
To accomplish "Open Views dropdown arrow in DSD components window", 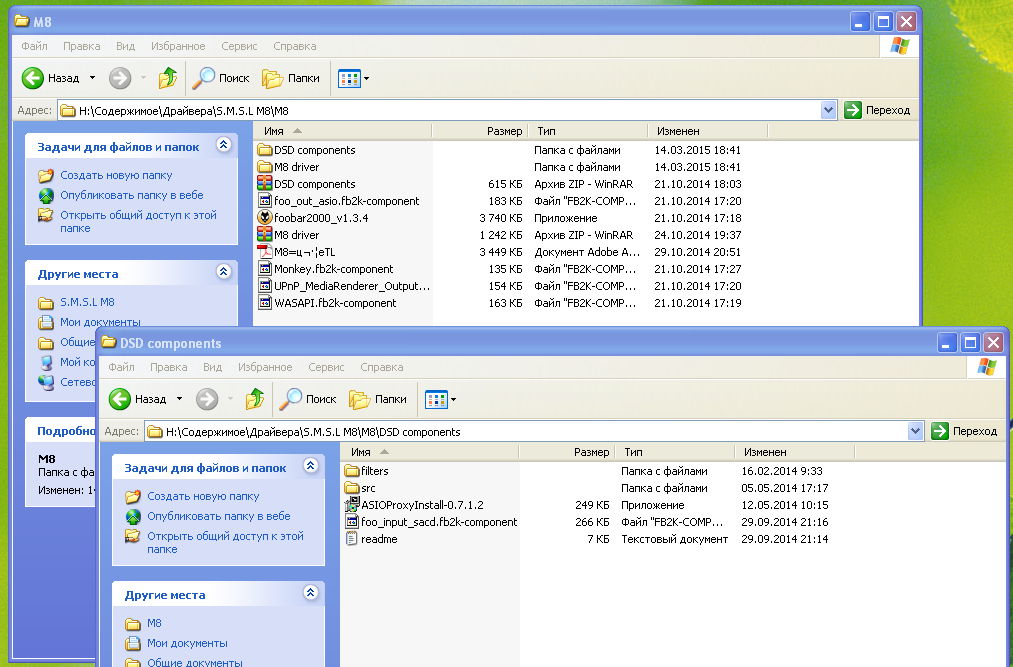I will click(x=454, y=399).
